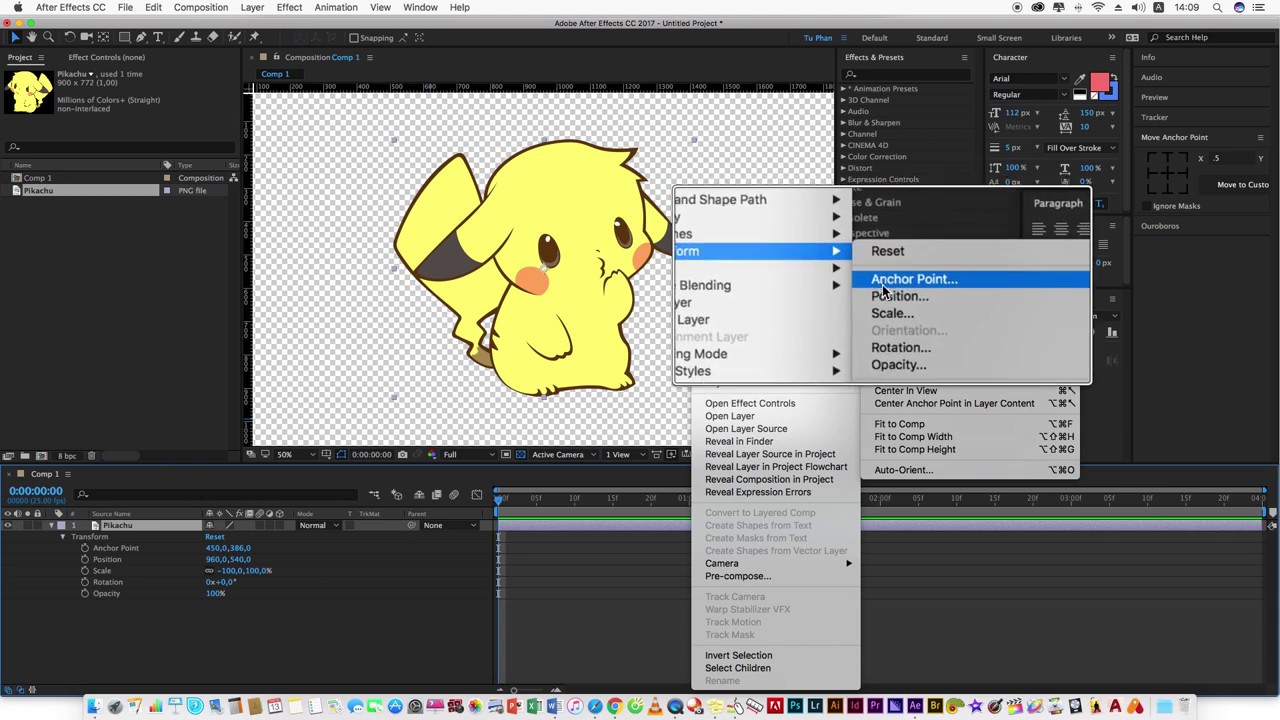The image size is (1280, 720).
Task: Toggle the transparency grid button in viewer
Action: coord(521,455)
